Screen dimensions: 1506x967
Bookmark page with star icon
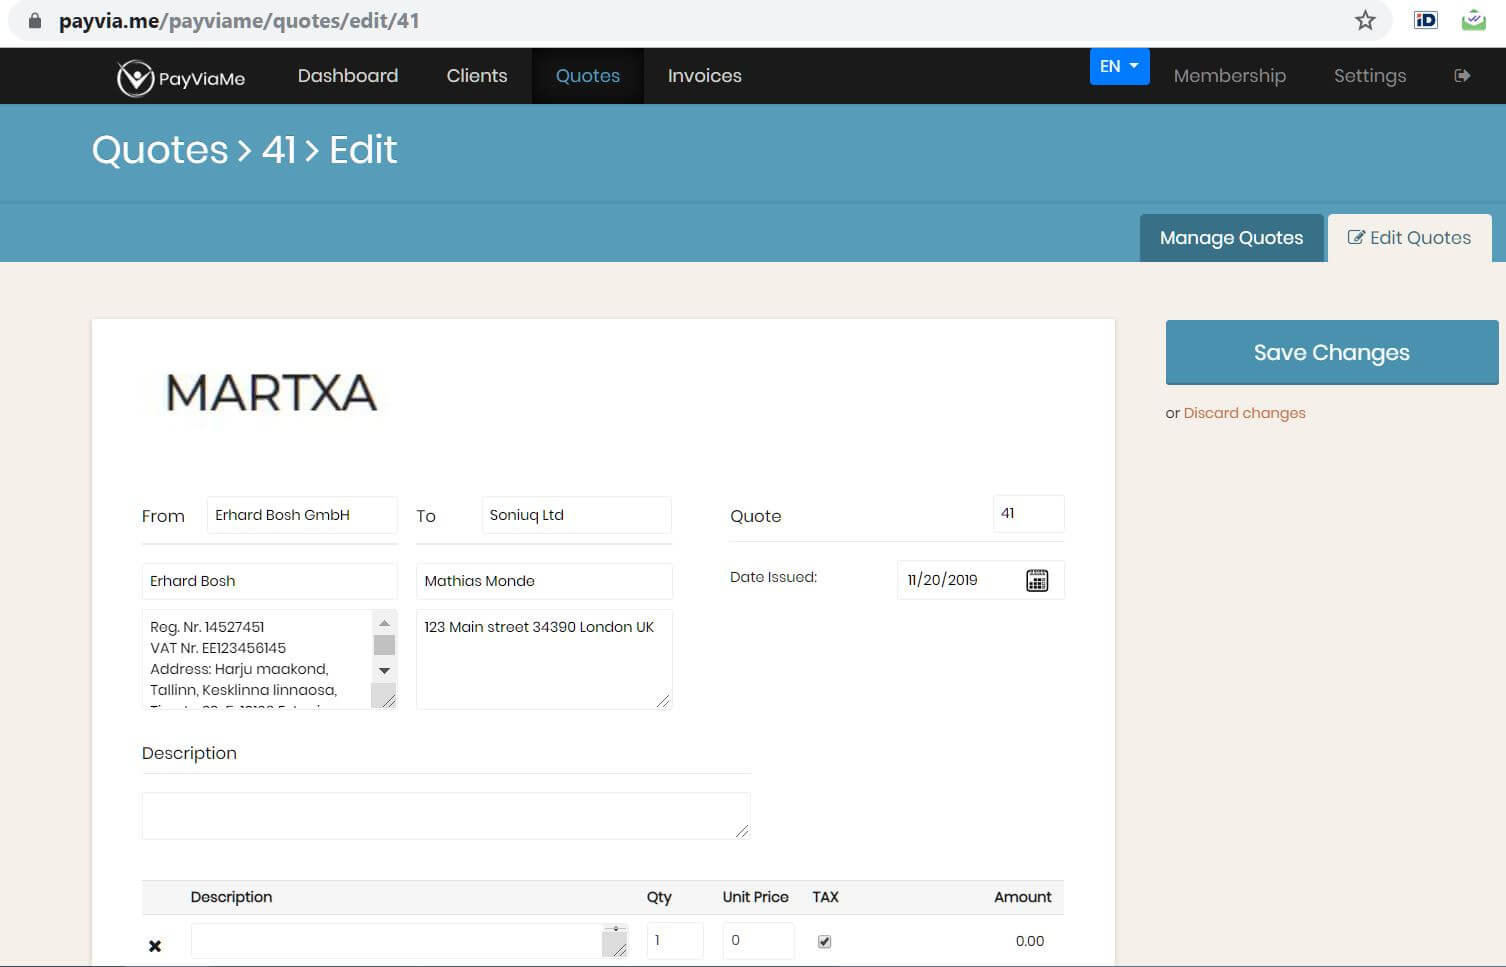(x=1365, y=20)
